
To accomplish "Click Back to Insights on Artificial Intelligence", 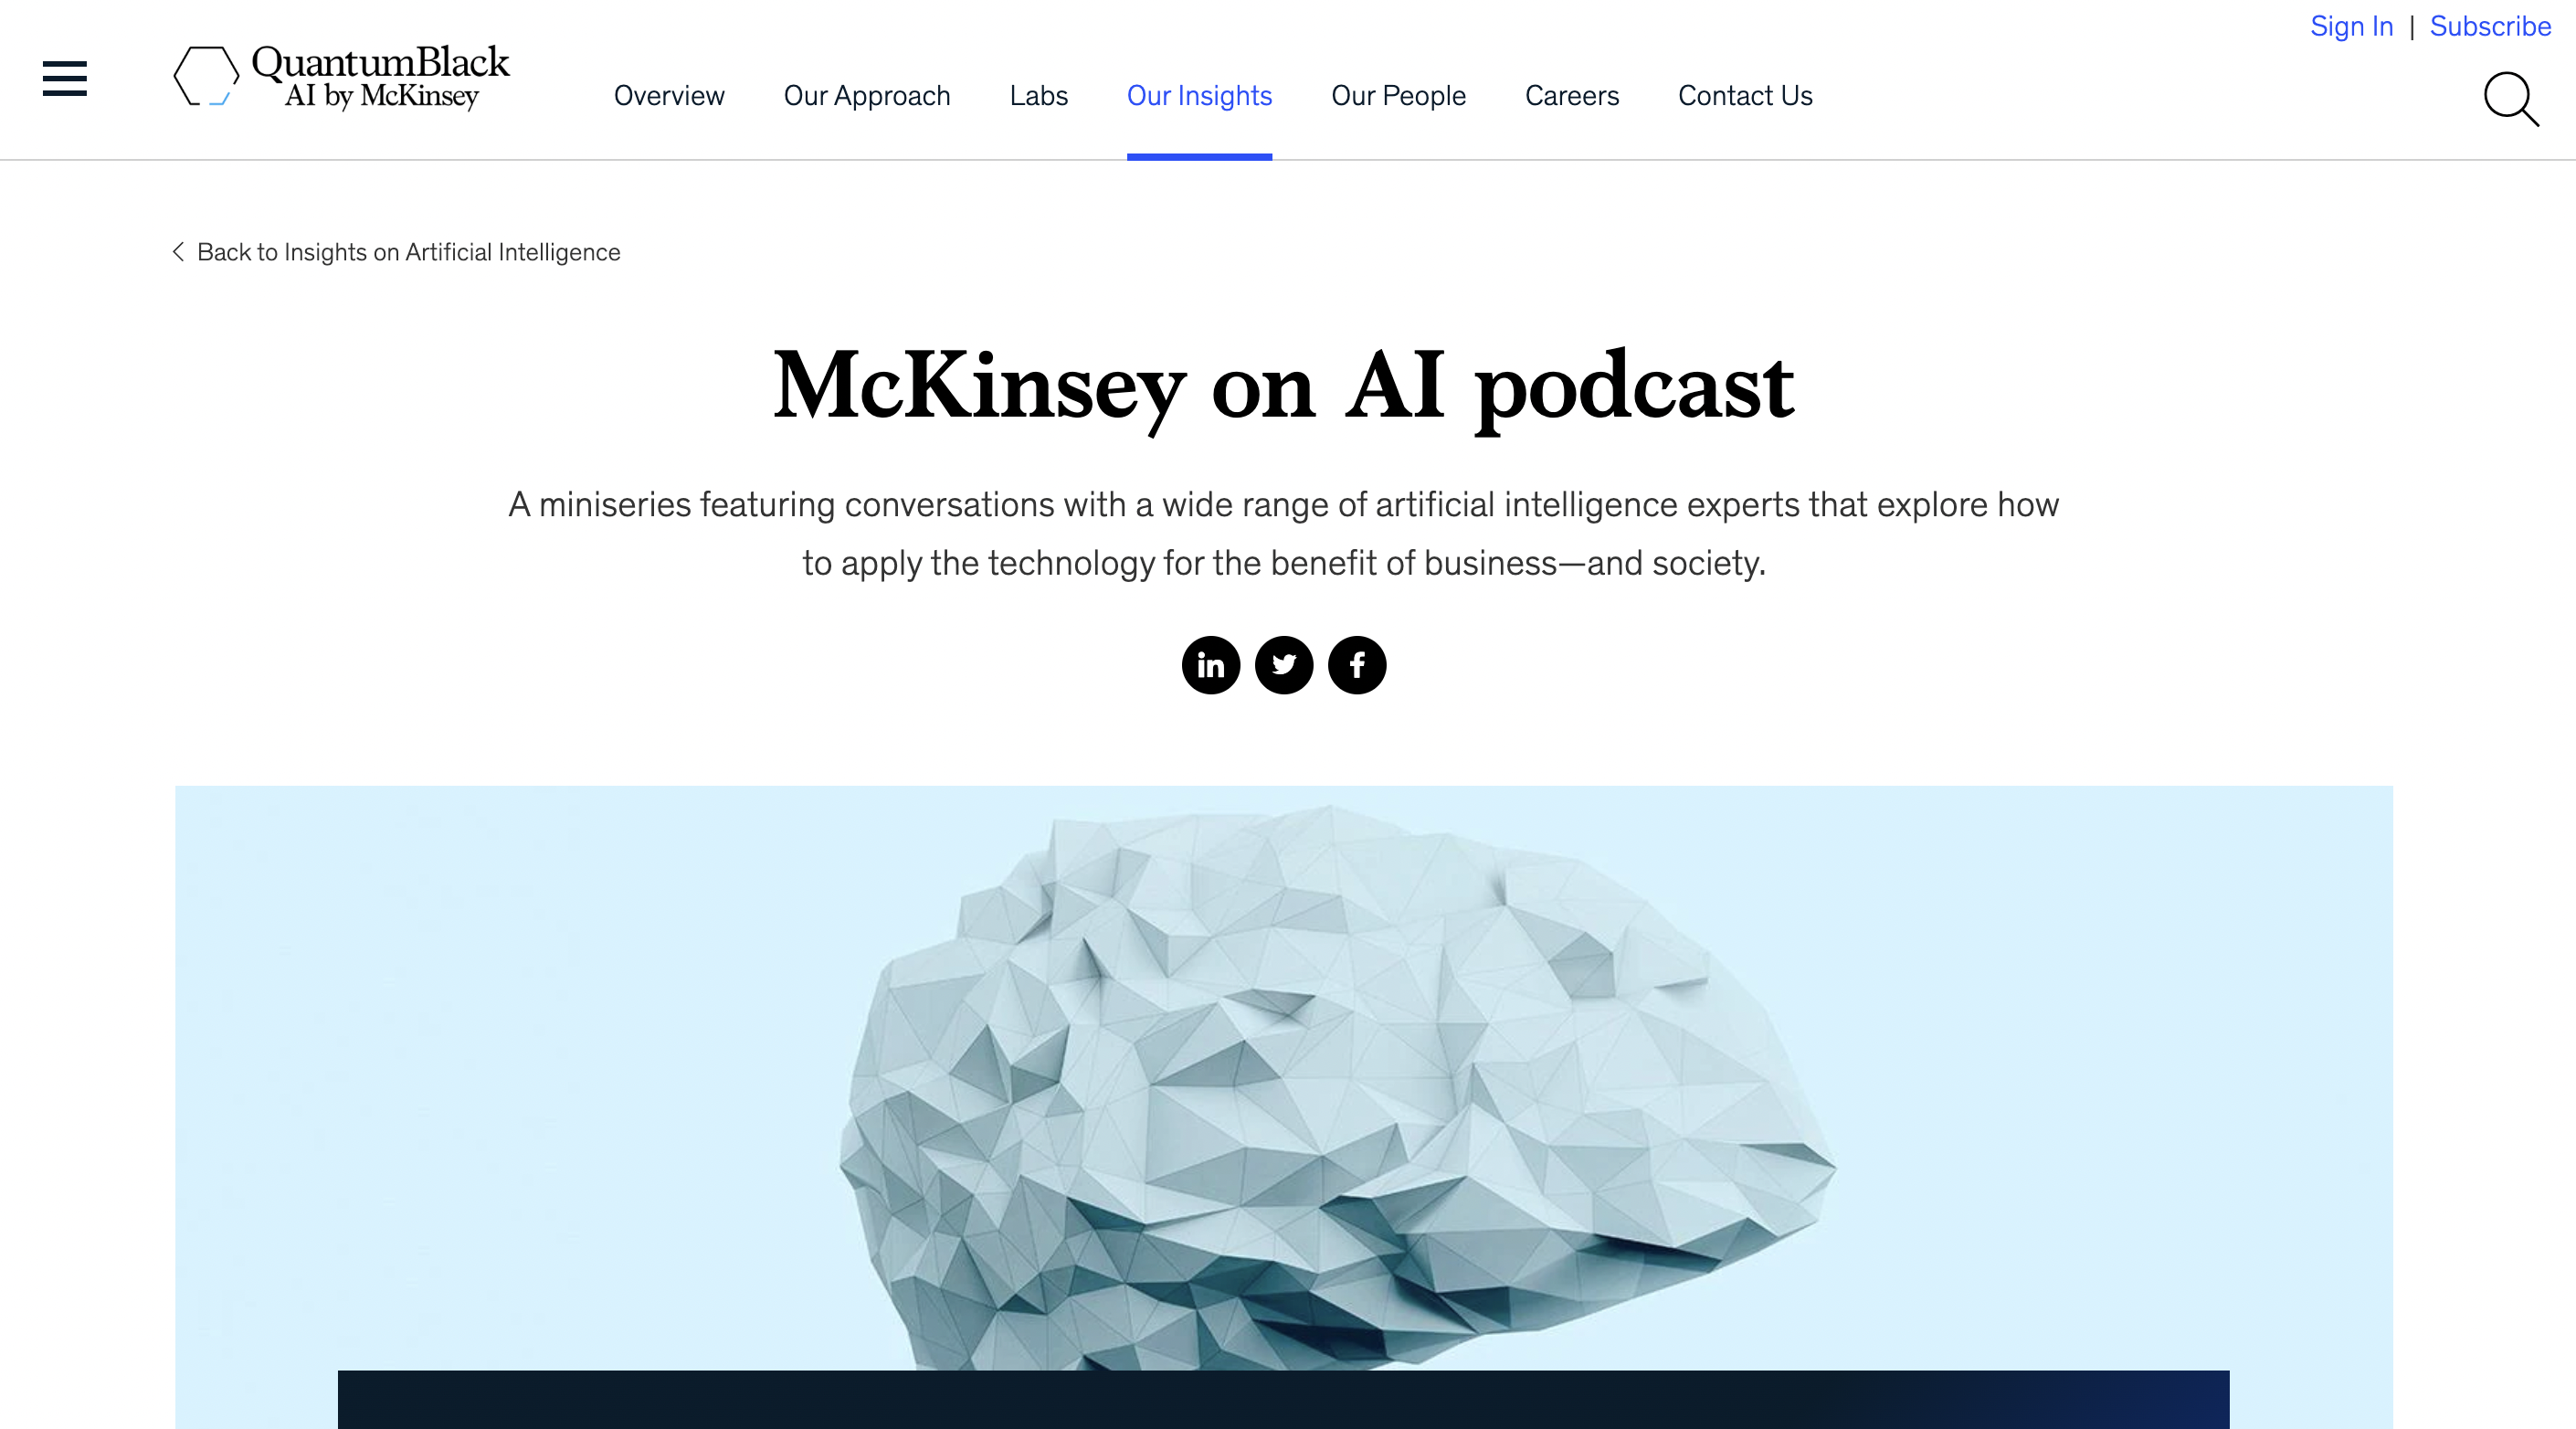I will tap(393, 253).
